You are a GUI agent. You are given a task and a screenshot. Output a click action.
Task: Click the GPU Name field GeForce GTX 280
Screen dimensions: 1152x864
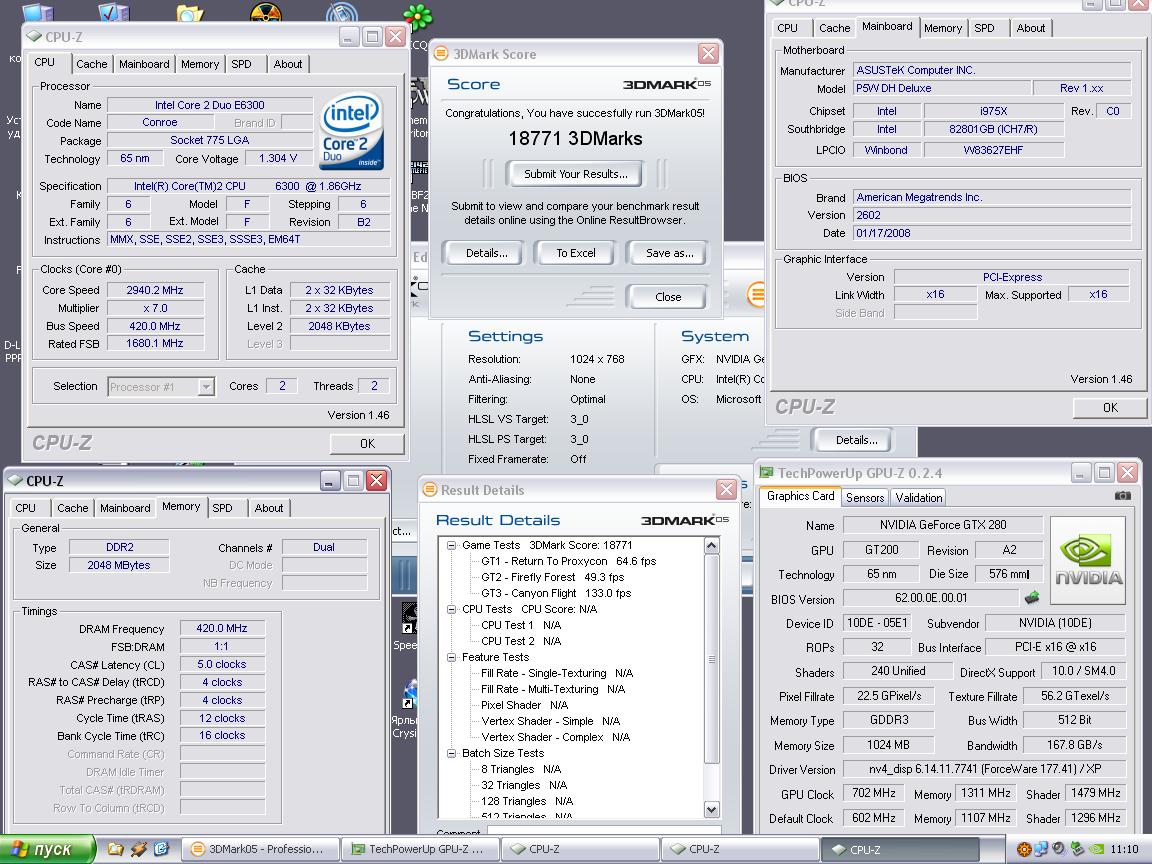(x=943, y=525)
